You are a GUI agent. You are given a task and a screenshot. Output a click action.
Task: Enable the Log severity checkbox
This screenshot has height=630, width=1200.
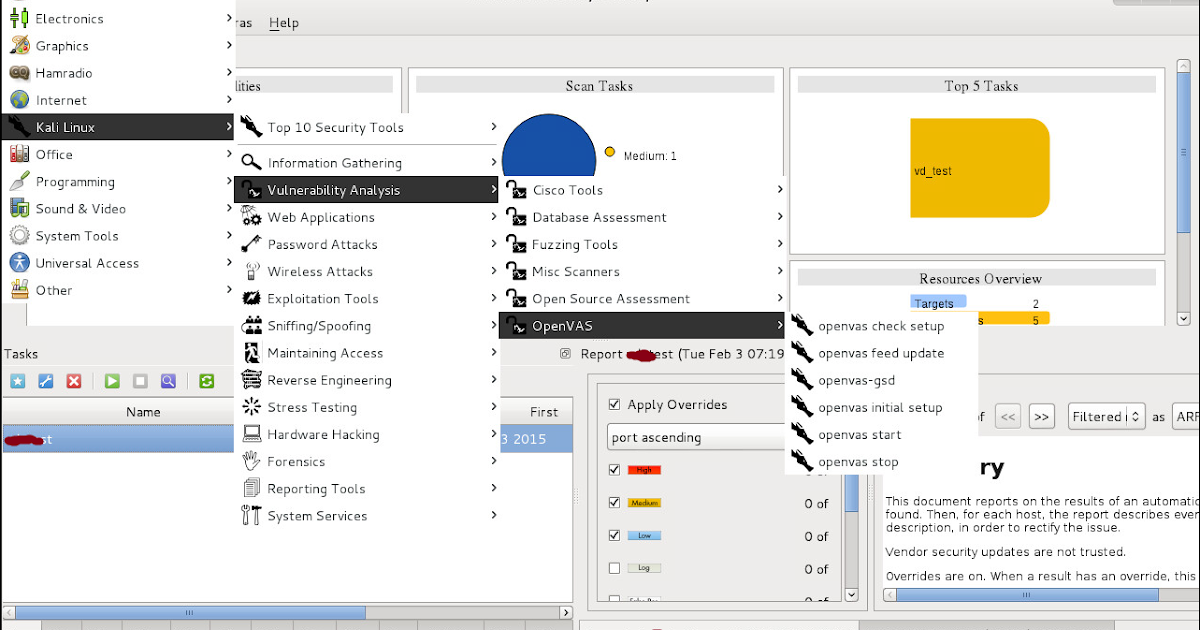pyautogui.click(x=614, y=568)
